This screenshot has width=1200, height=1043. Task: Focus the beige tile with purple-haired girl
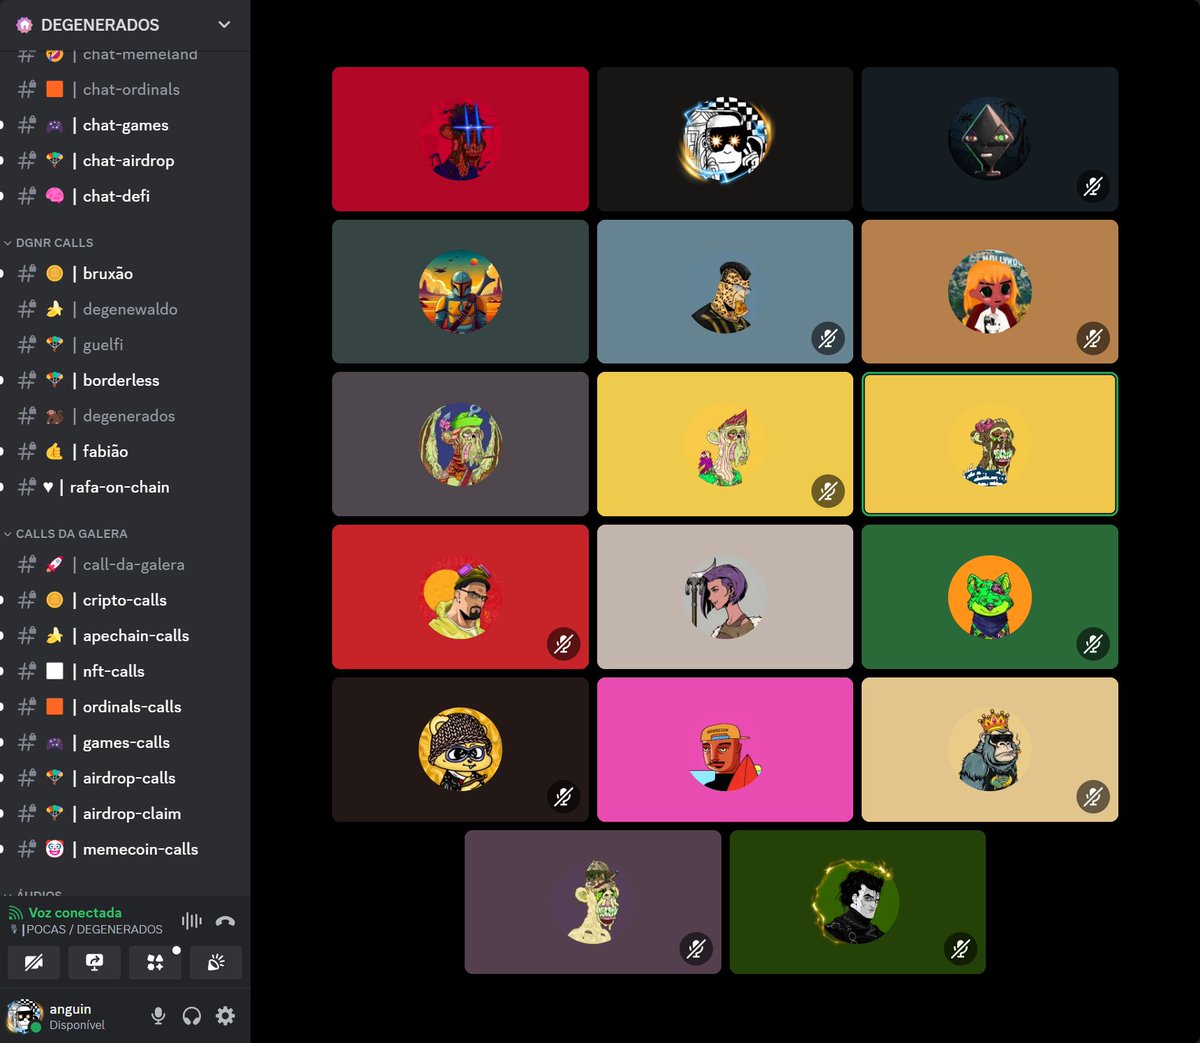pos(725,597)
